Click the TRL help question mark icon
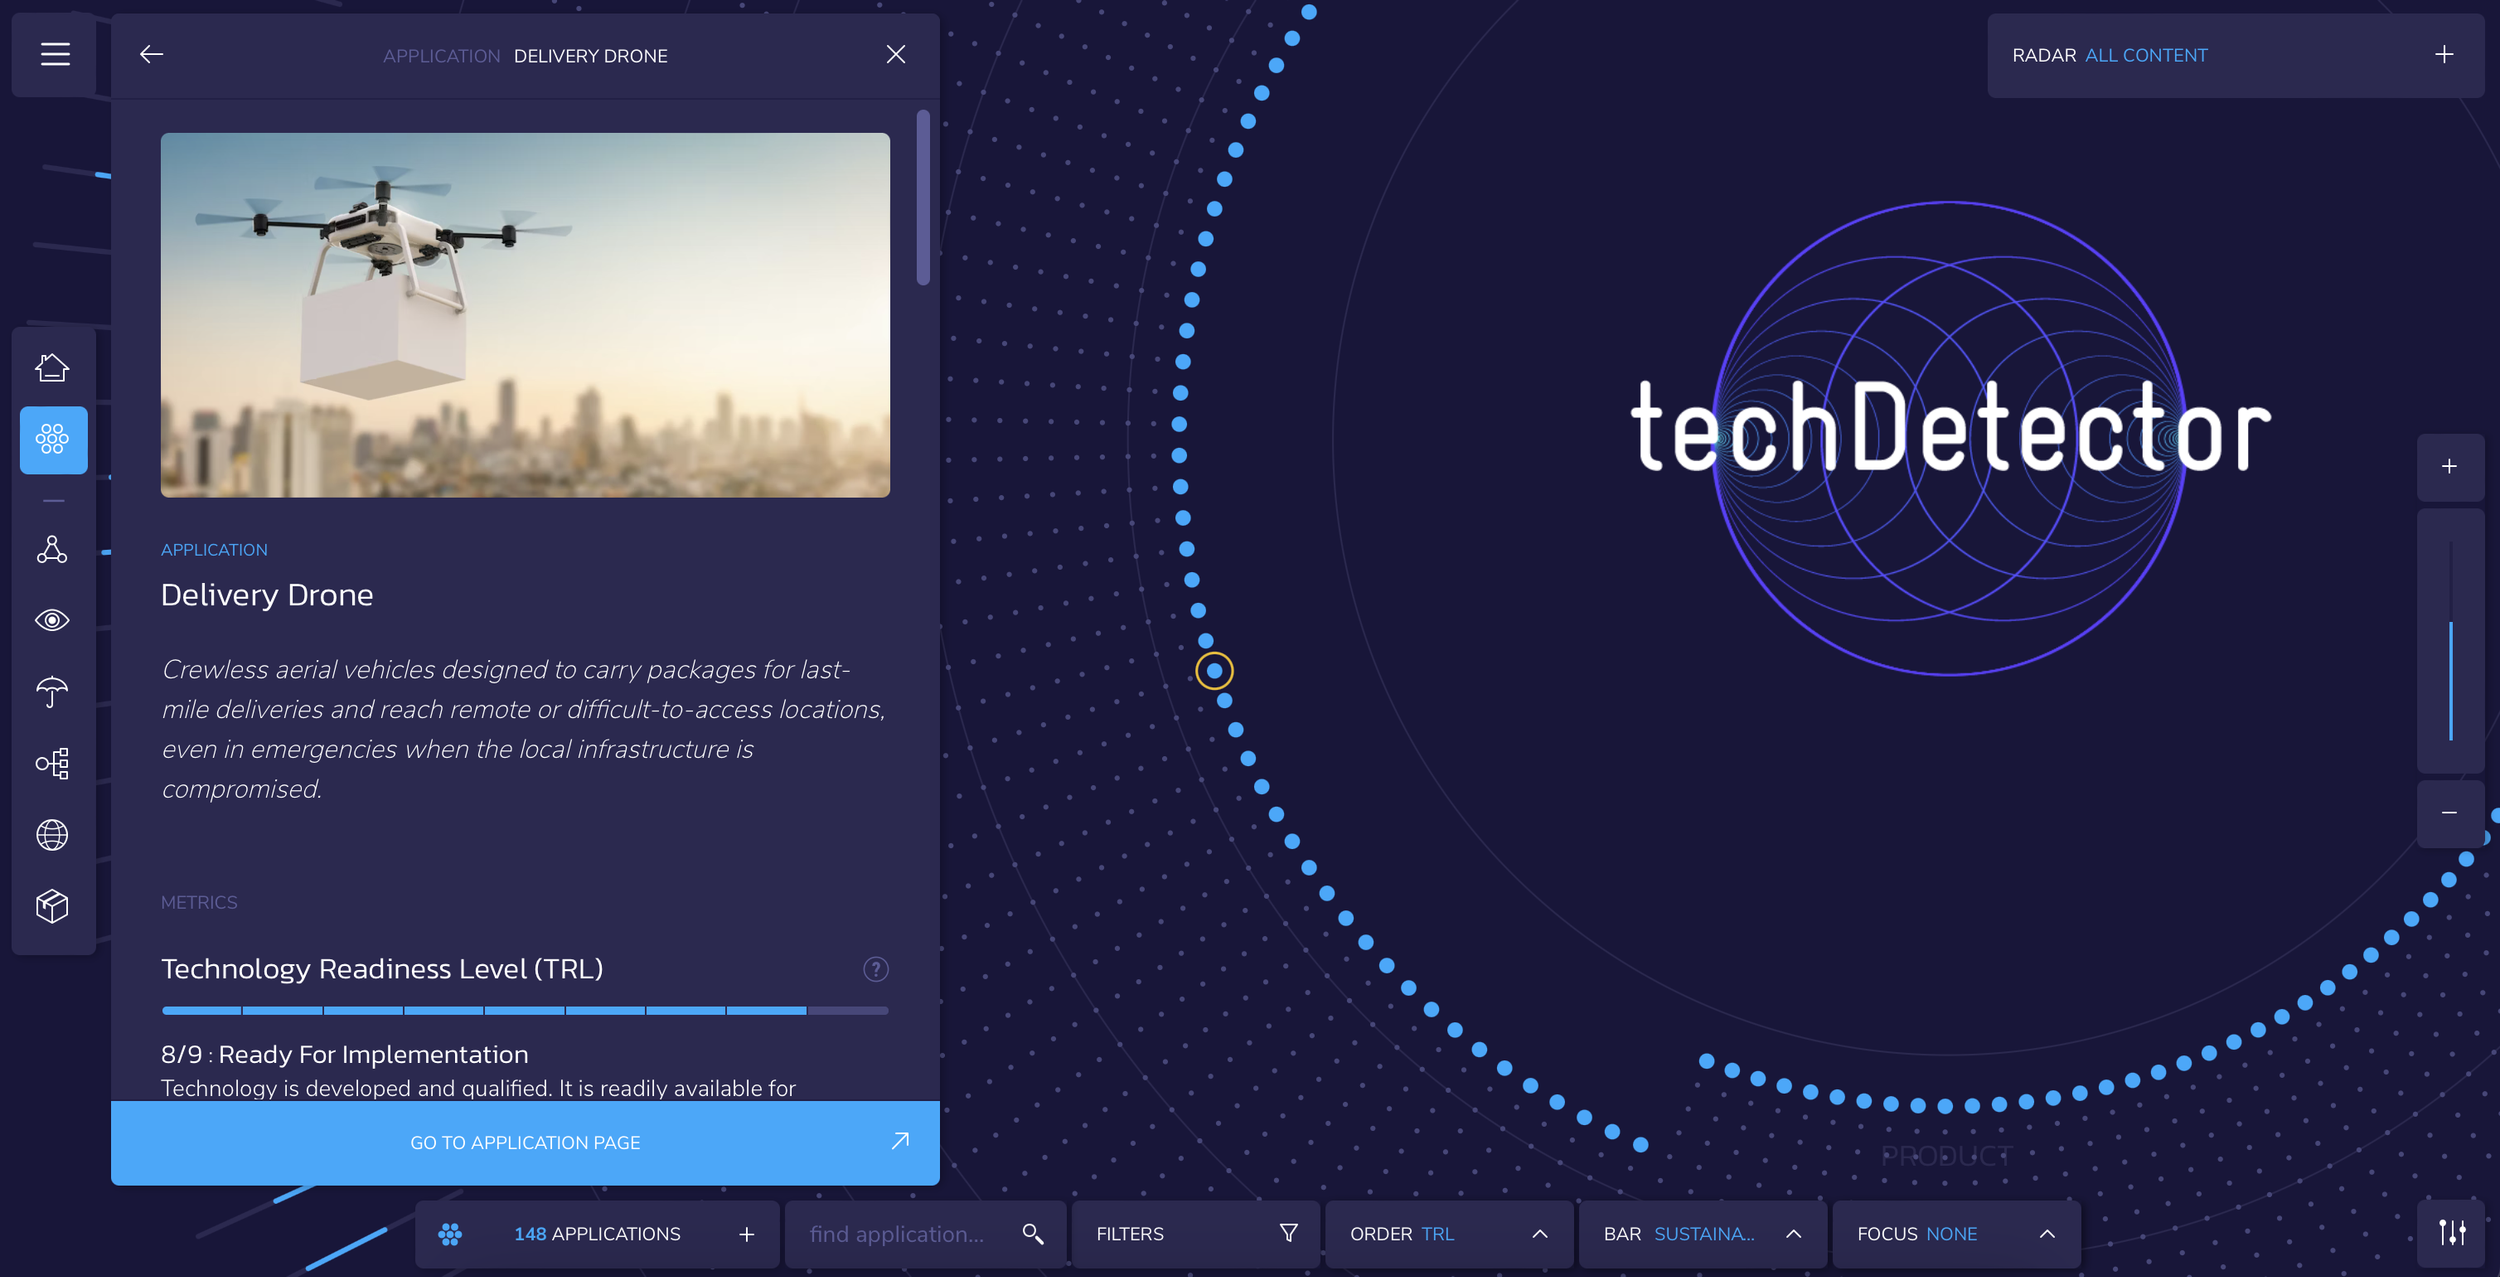2500x1277 pixels. (x=874, y=968)
